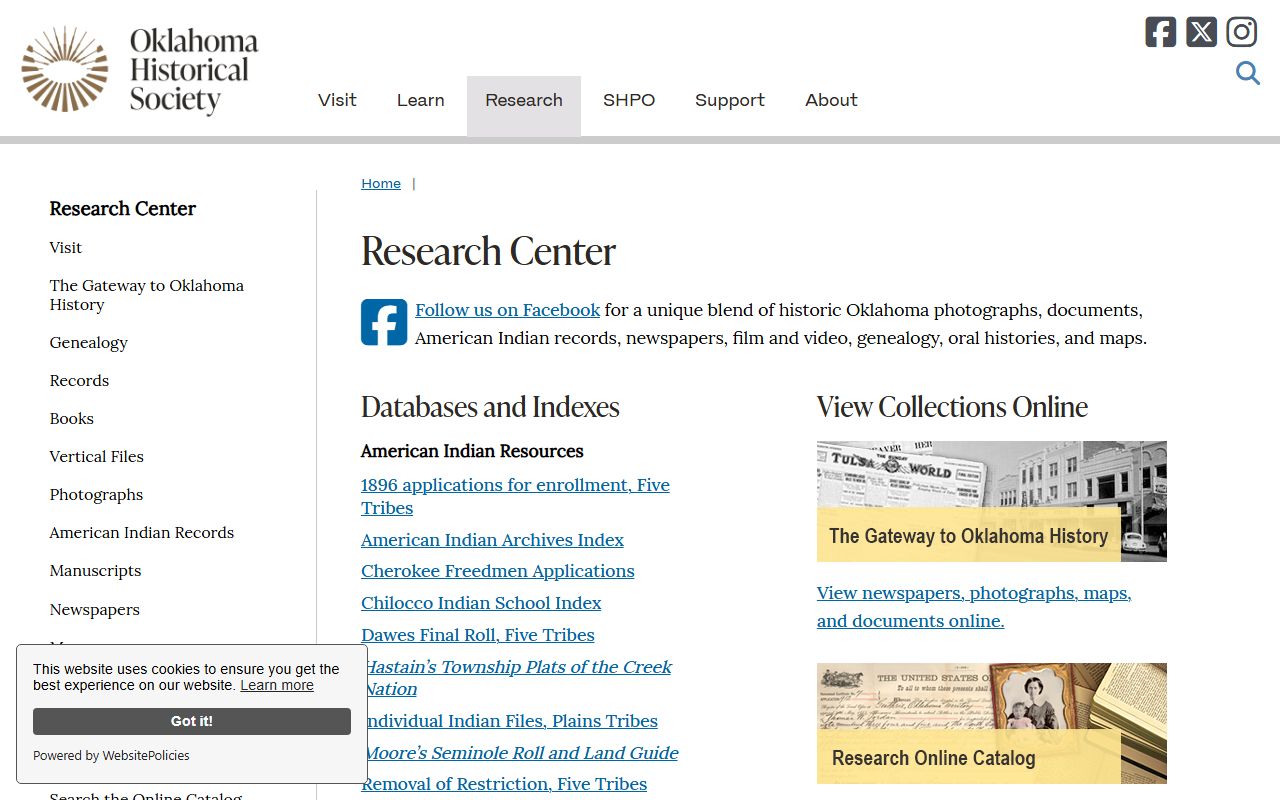Open the Research Center sidebar heading

point(123,208)
